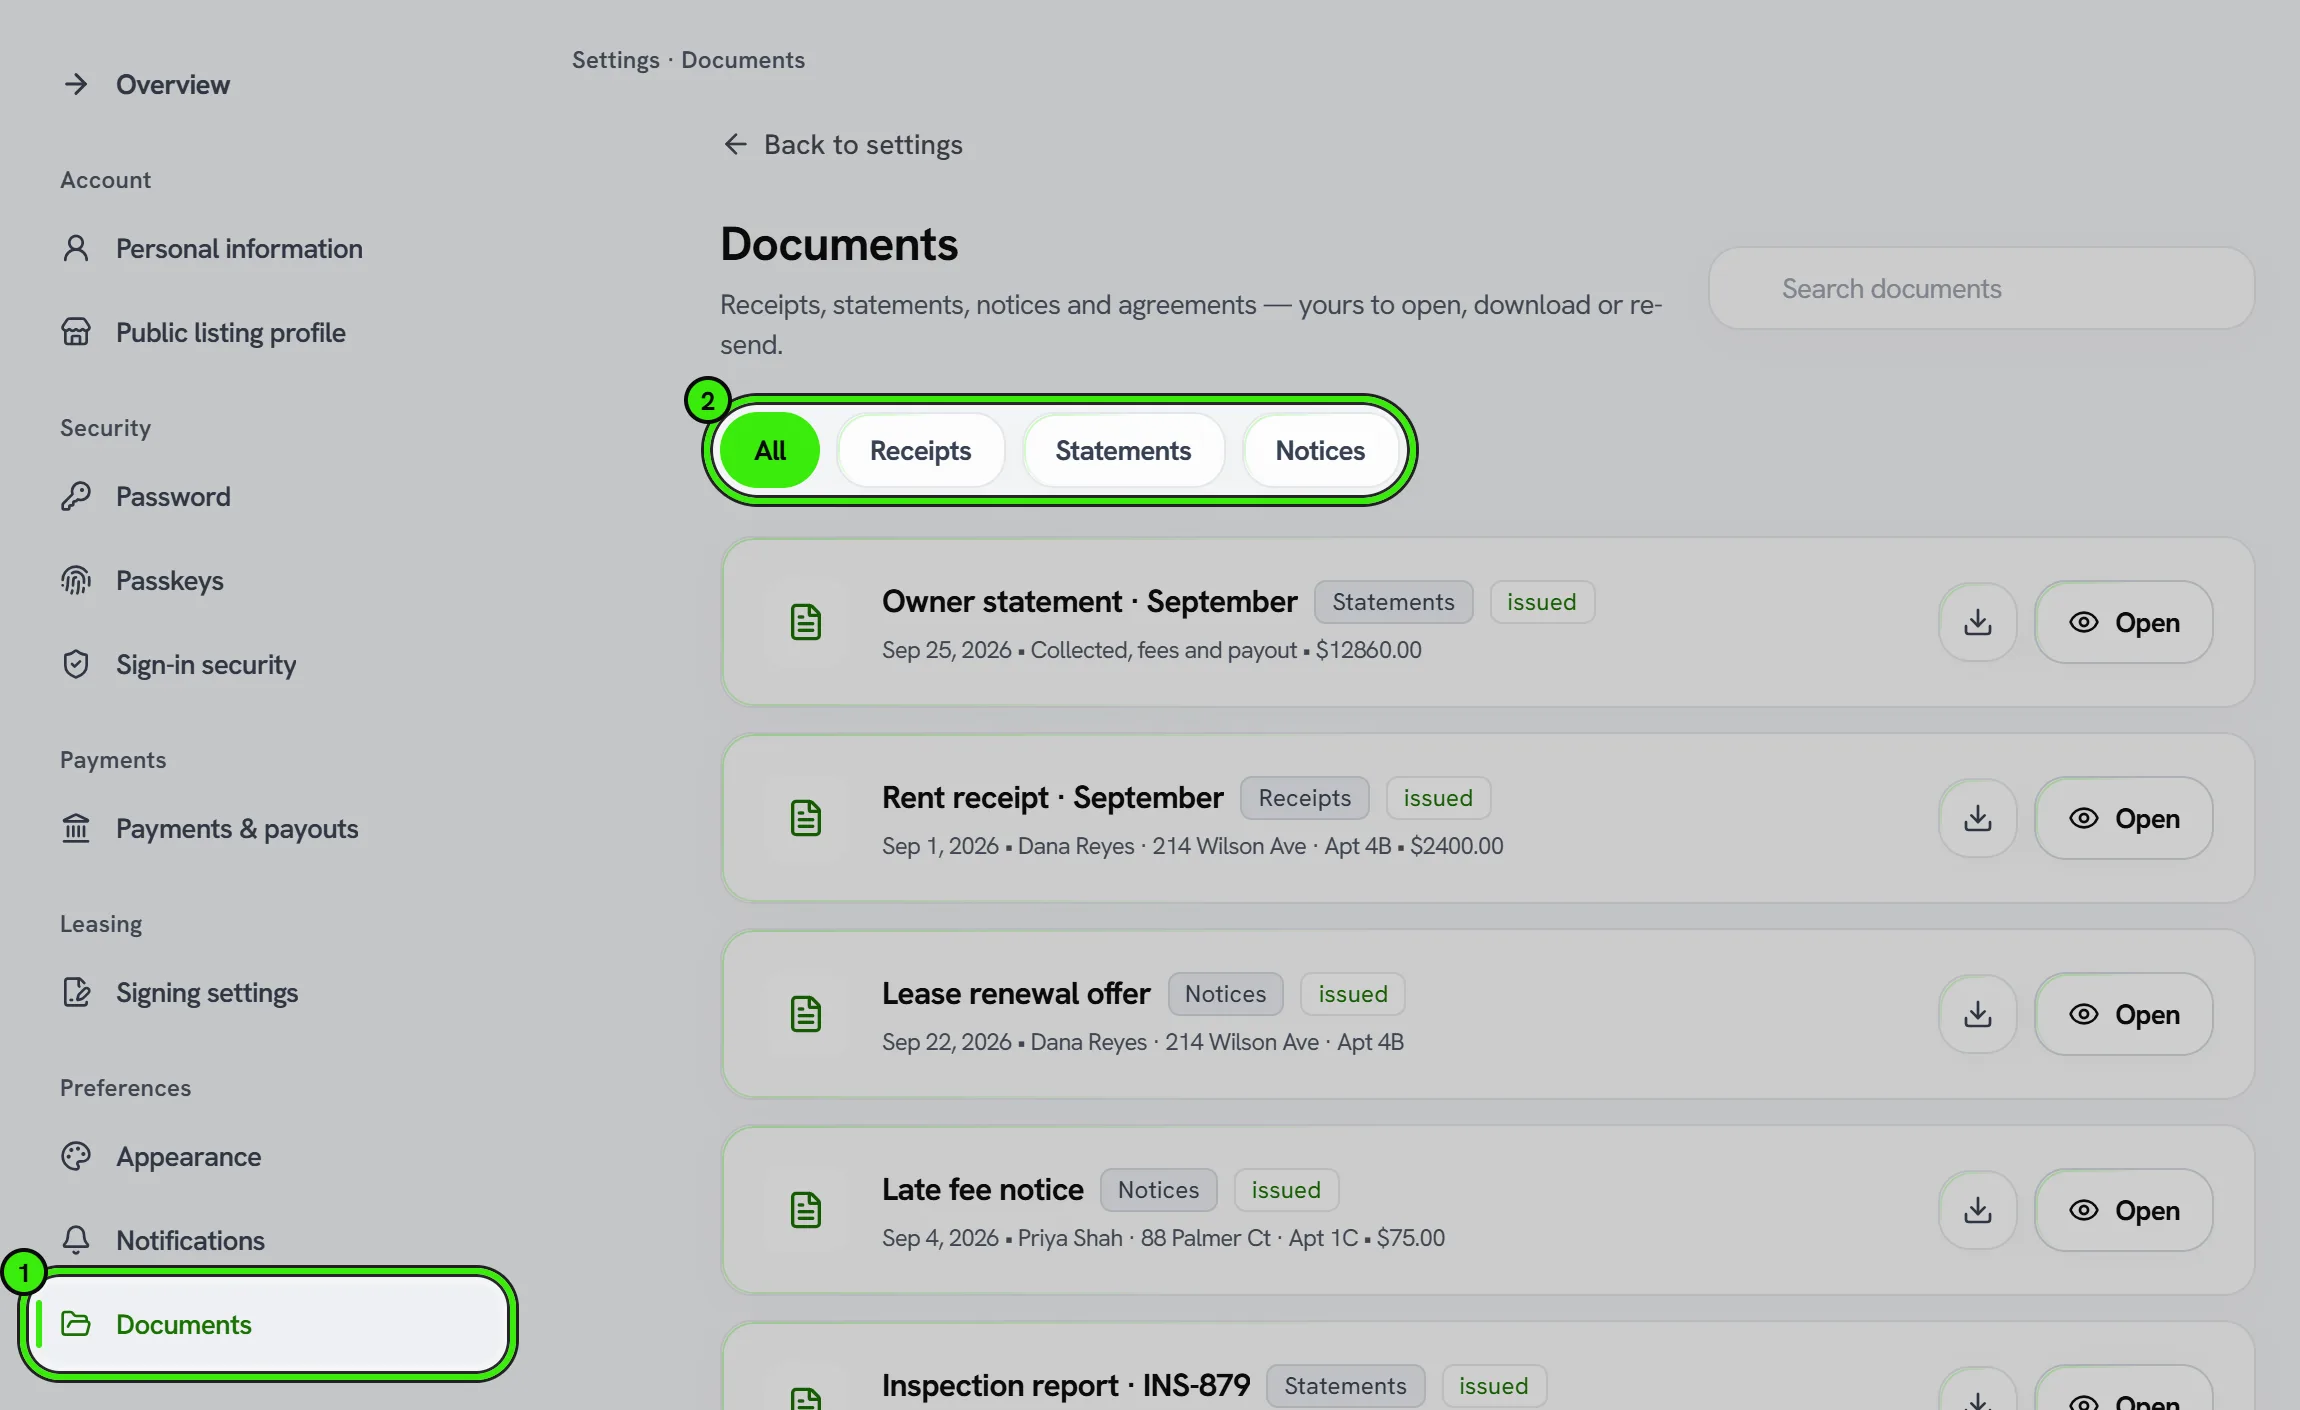The height and width of the screenshot is (1410, 2300).
Task: Click the issued badge on Owner statement
Action: point(1541,602)
